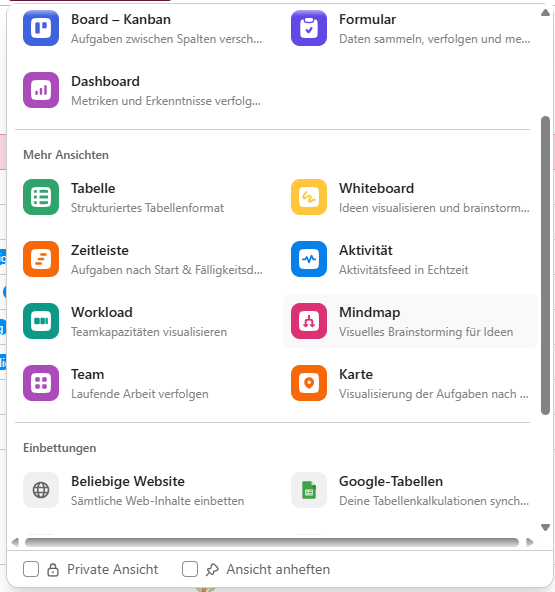Choose the teal Workload icon
Viewport: 555px width, 592px height.
[x=41, y=321]
